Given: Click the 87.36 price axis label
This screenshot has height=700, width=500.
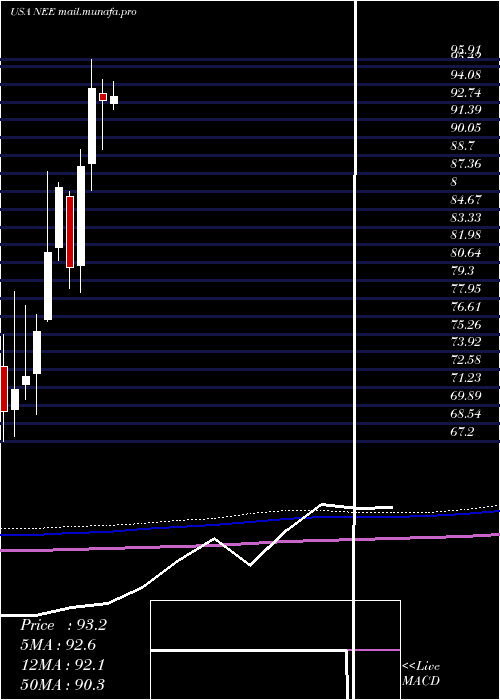Looking at the screenshot, I should tap(466, 164).
